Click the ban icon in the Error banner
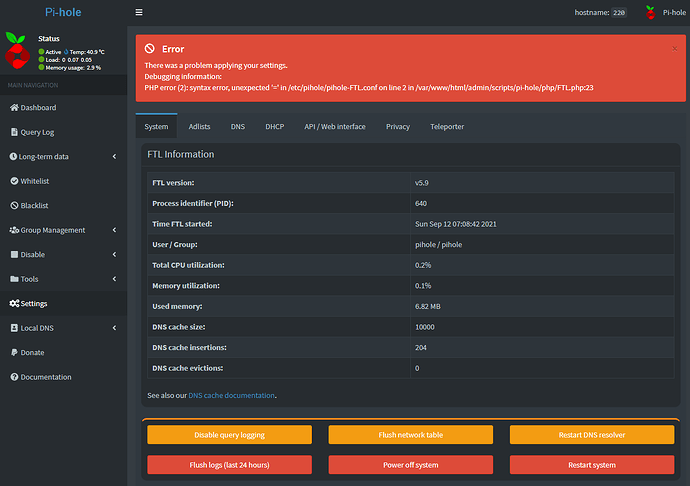This screenshot has width=690, height=486. point(150,48)
